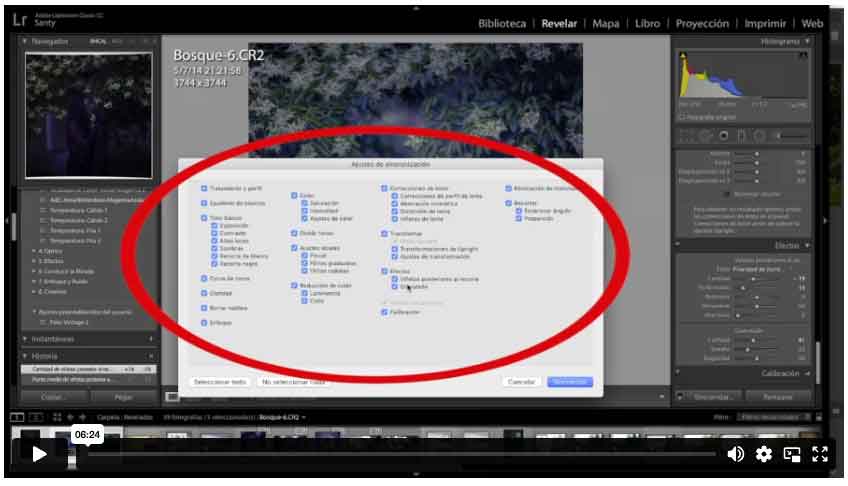Toggle Calibración checkbox in dialog
The image size is (848, 486).
pyautogui.click(x=384, y=312)
